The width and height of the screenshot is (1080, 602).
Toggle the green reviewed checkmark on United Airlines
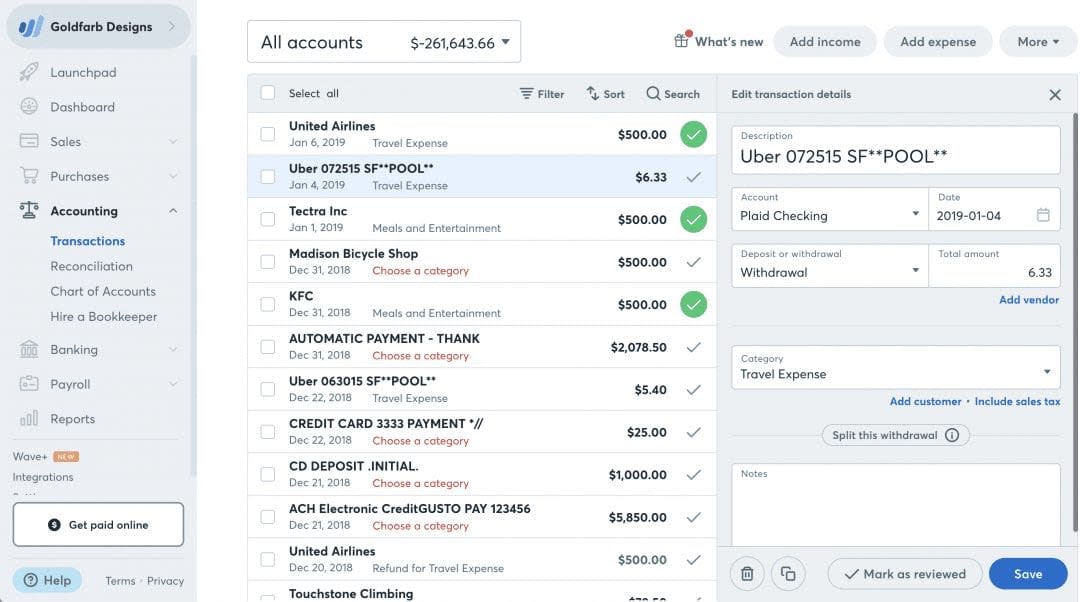click(x=695, y=132)
